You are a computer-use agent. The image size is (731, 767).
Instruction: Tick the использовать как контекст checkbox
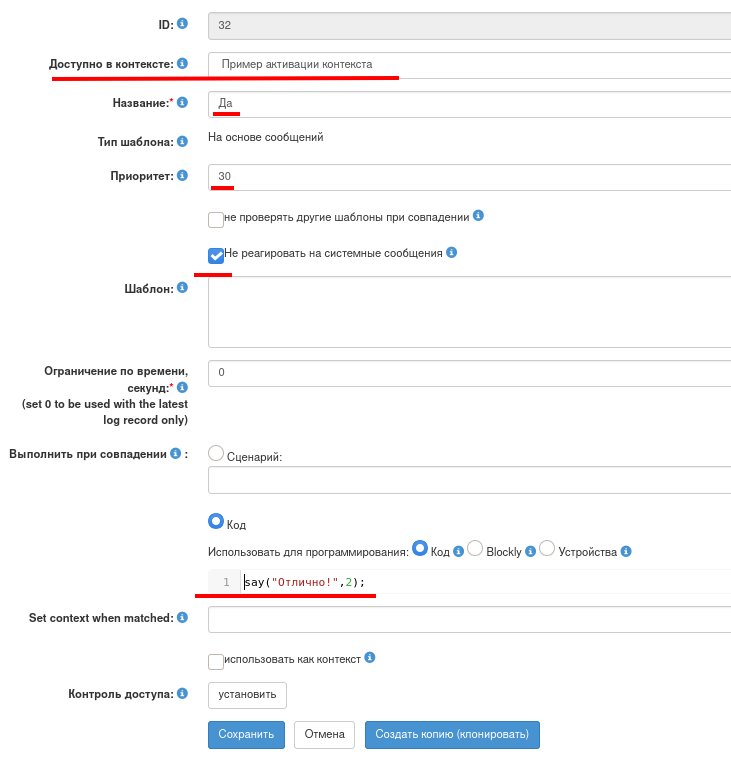(x=216, y=661)
